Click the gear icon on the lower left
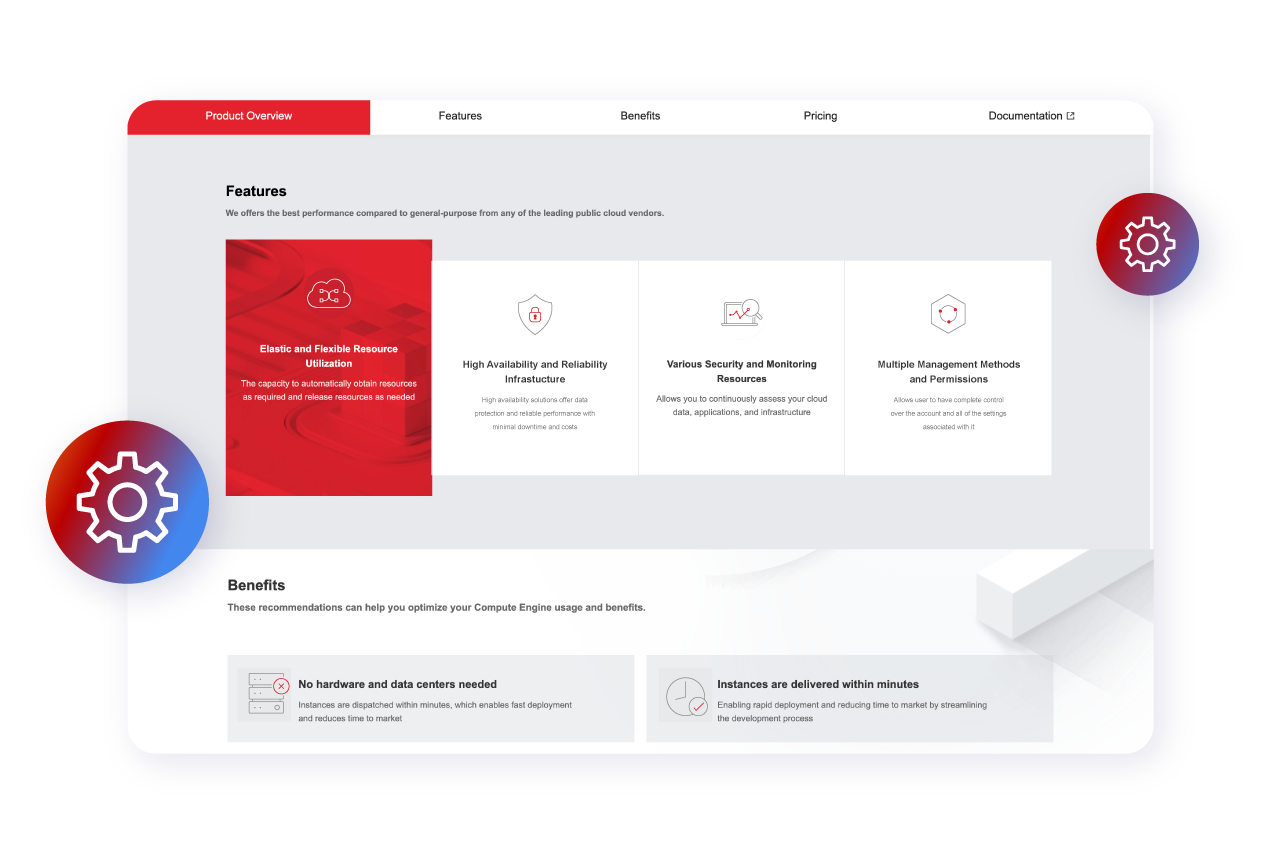Image resolution: width=1280 pixels, height=853 pixels. click(127, 501)
